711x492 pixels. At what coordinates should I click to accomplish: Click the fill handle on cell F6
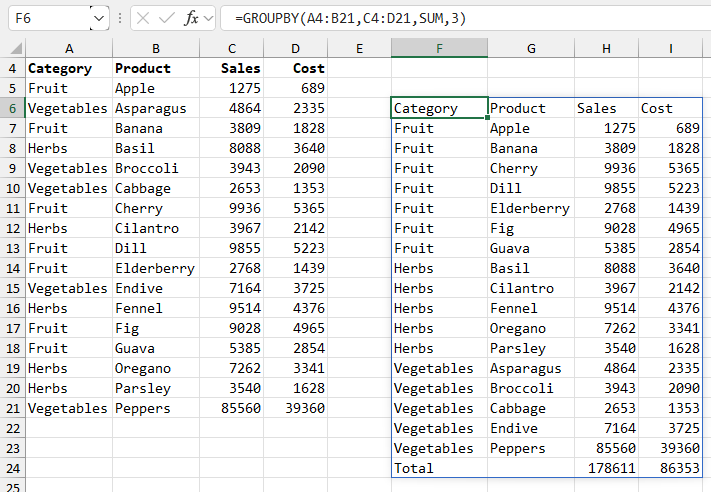click(487, 117)
